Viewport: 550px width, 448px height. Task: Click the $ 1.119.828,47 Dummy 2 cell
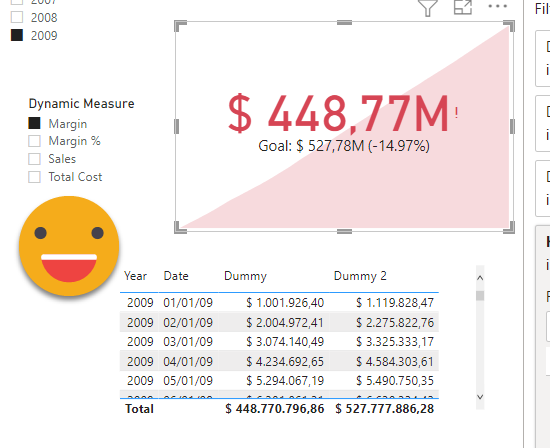coord(395,302)
